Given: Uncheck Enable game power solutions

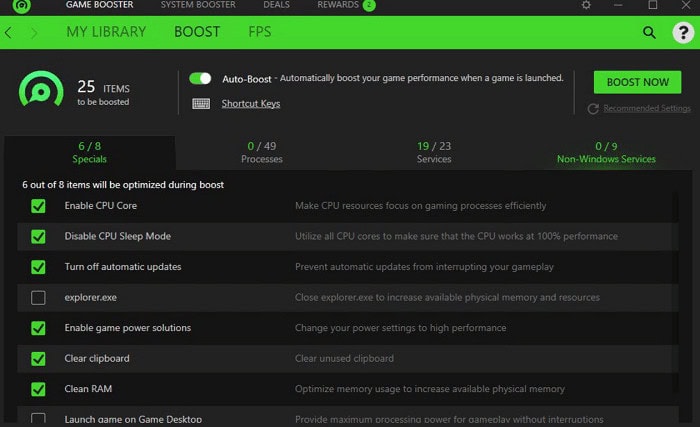Looking at the screenshot, I should click(38, 328).
